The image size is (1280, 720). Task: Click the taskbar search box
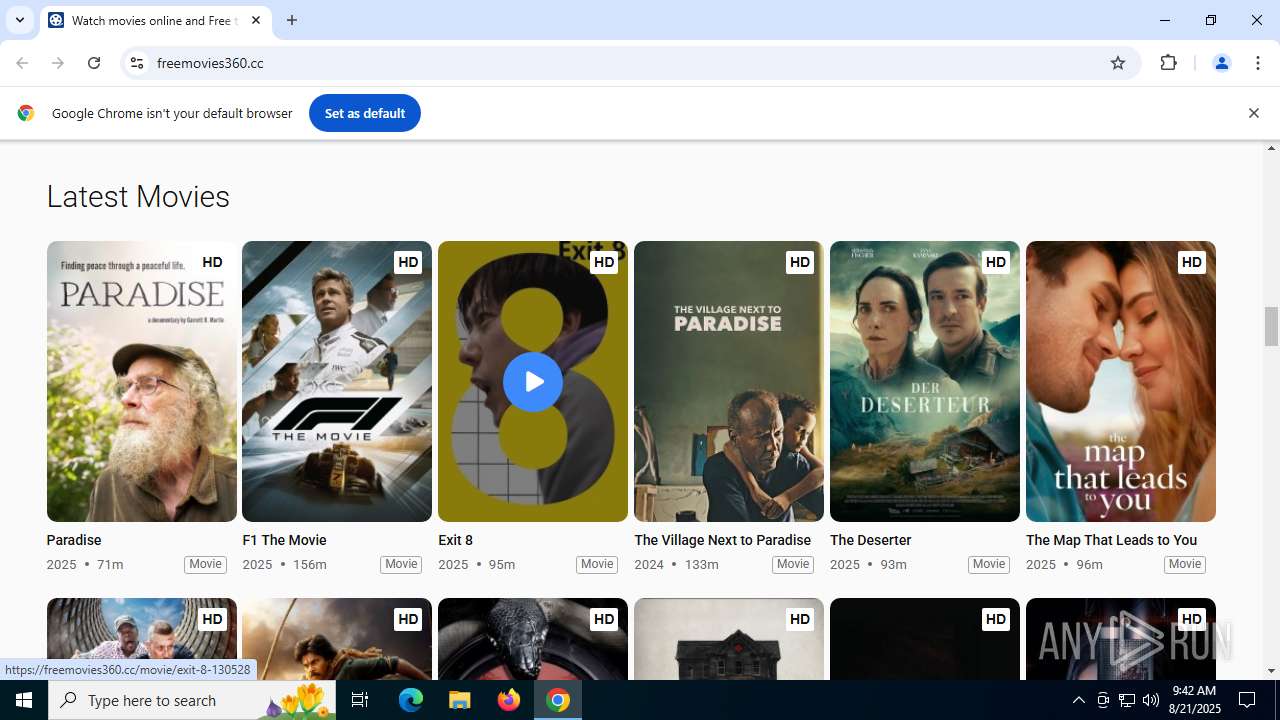(x=193, y=700)
